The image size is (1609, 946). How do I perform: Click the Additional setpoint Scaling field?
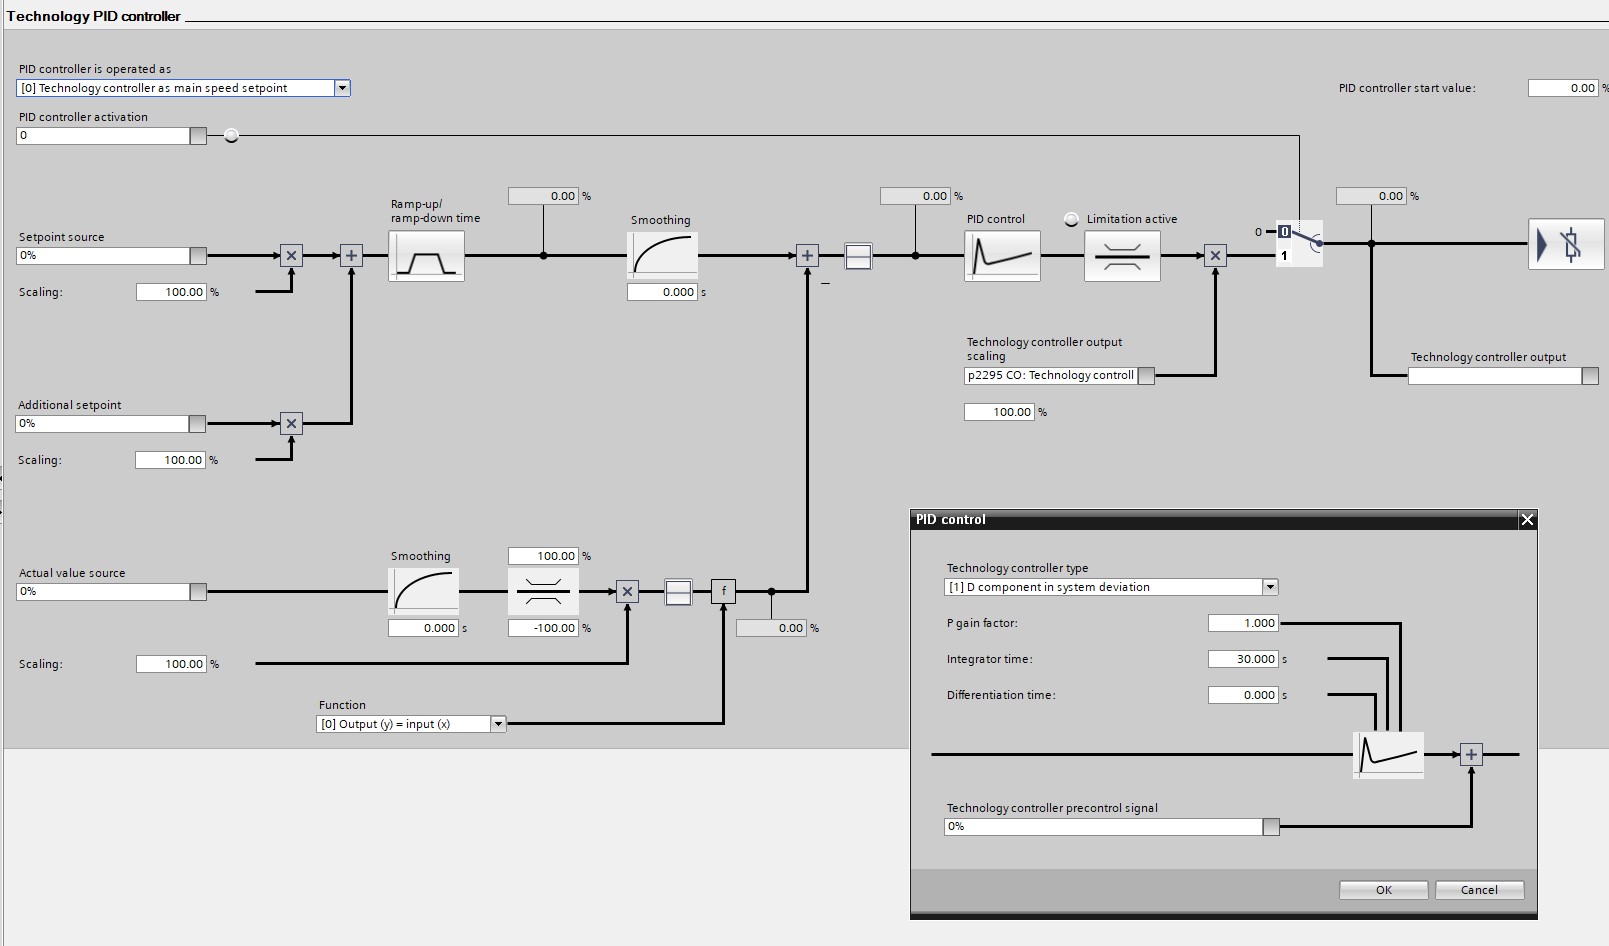pyautogui.click(x=170, y=460)
